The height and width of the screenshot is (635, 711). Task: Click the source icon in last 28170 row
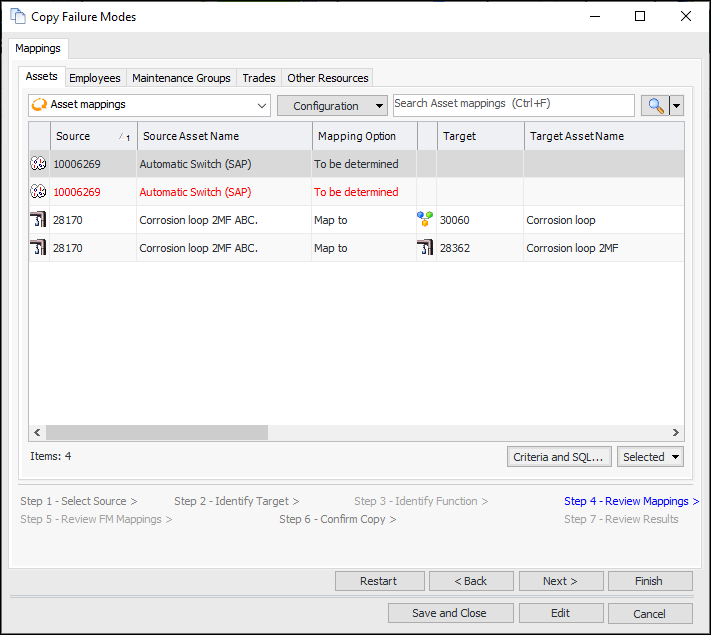coord(39,248)
